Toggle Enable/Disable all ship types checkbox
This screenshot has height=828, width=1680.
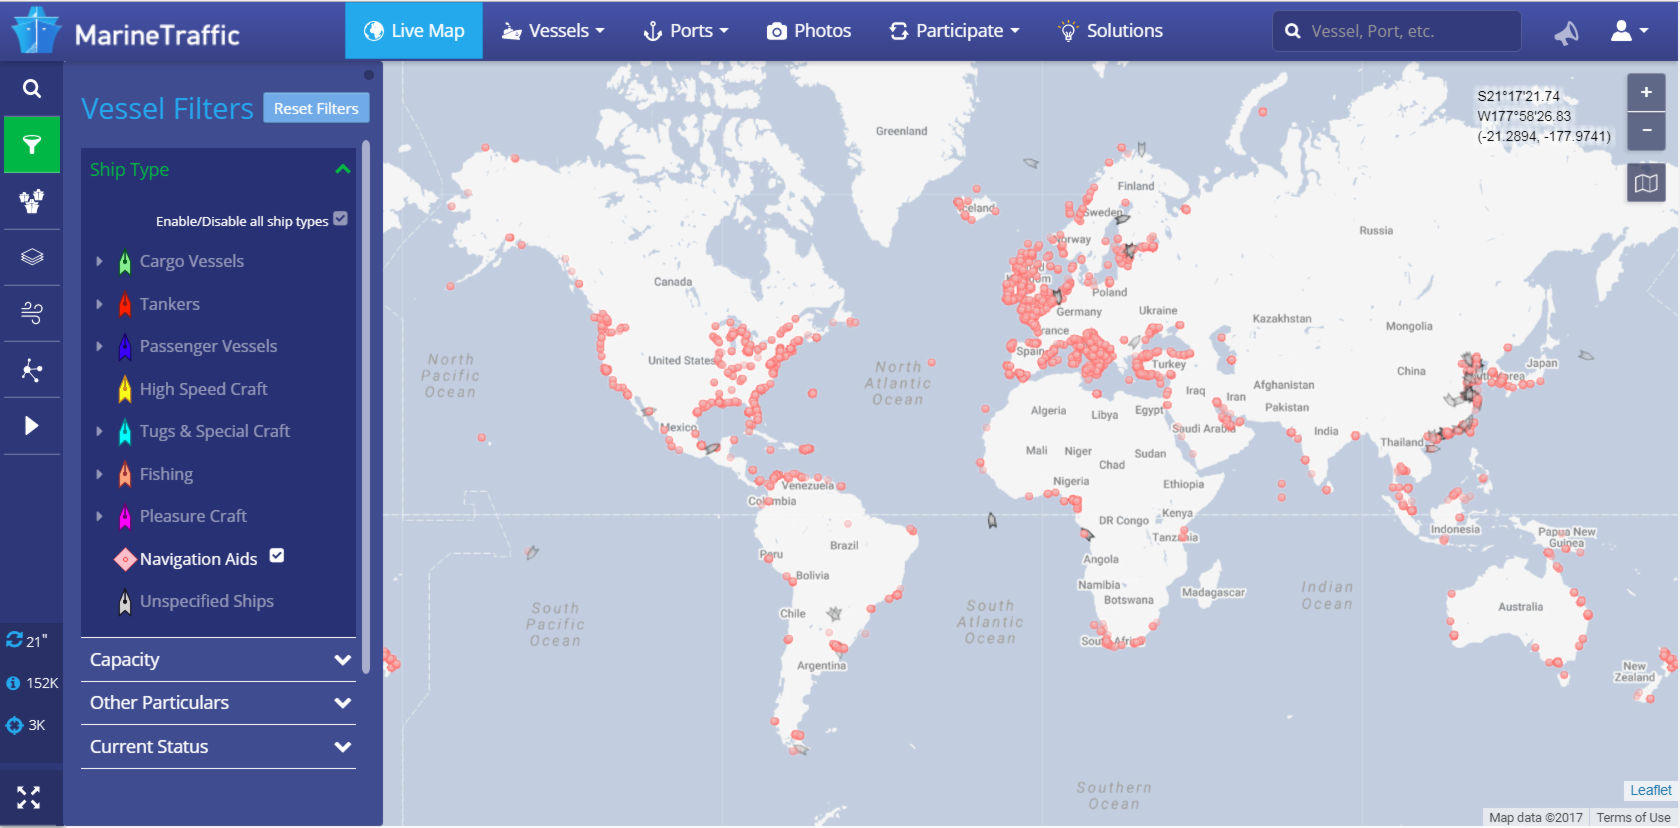coord(341,219)
